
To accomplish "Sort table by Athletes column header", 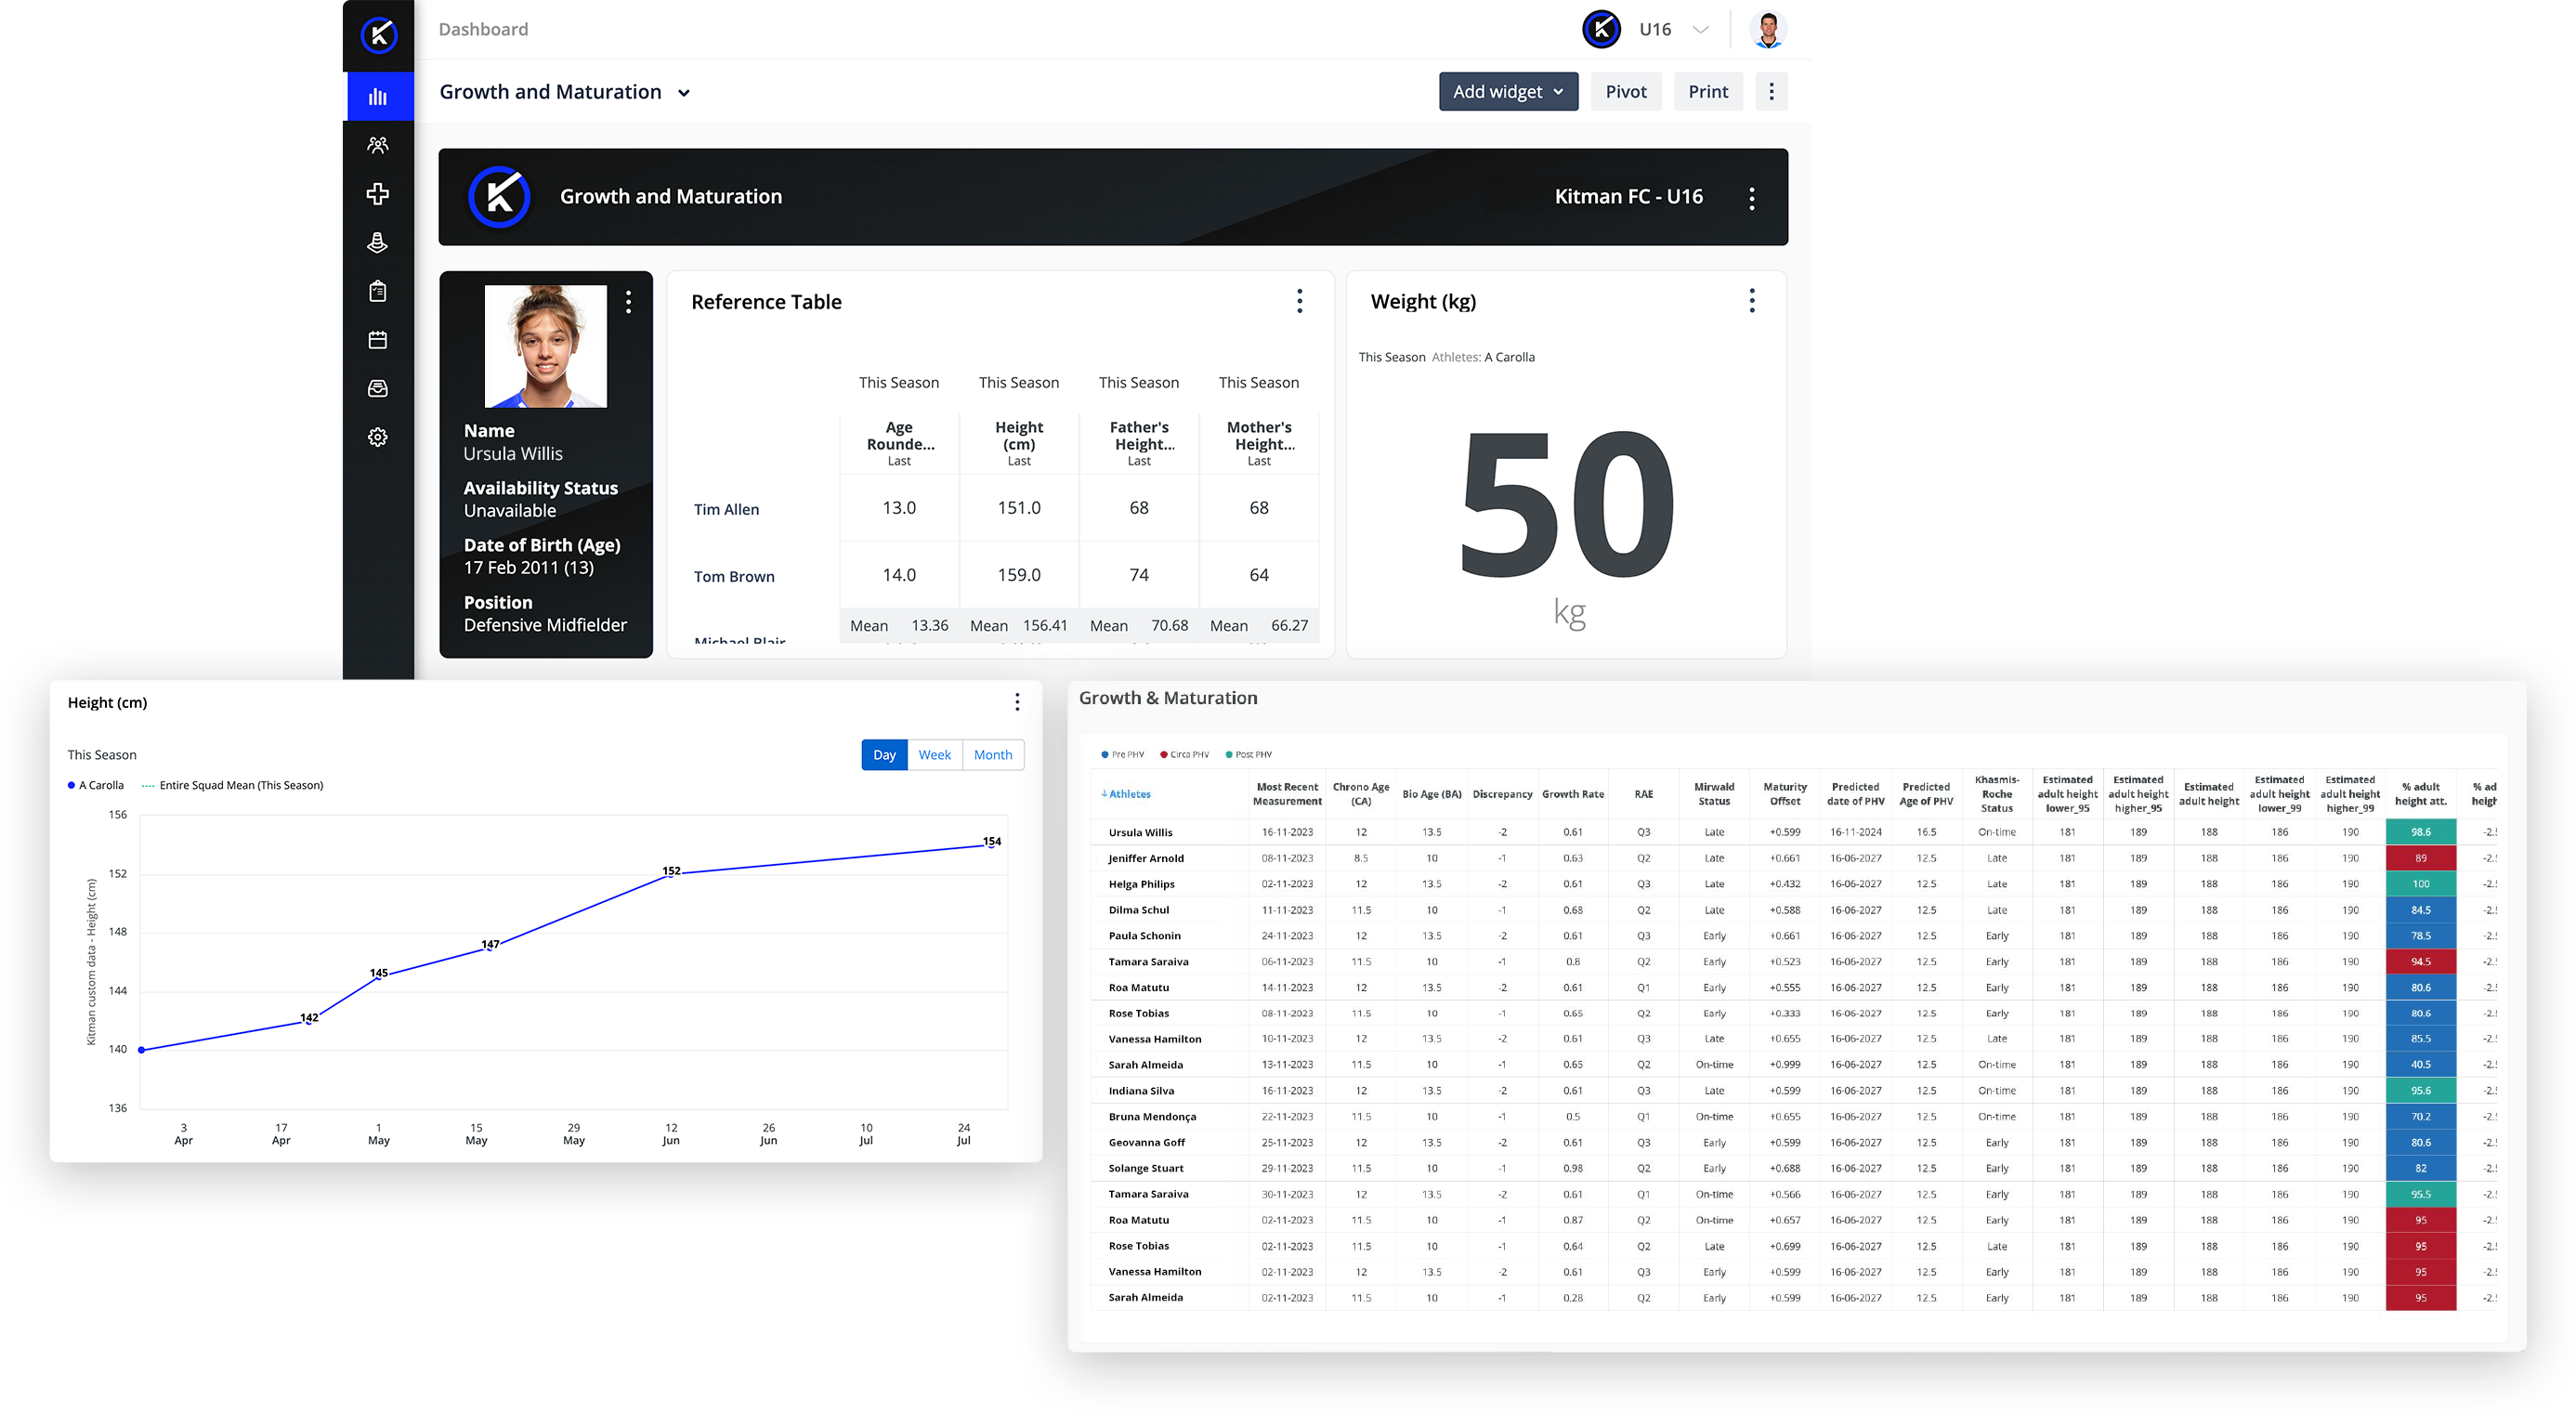I will (1129, 794).
